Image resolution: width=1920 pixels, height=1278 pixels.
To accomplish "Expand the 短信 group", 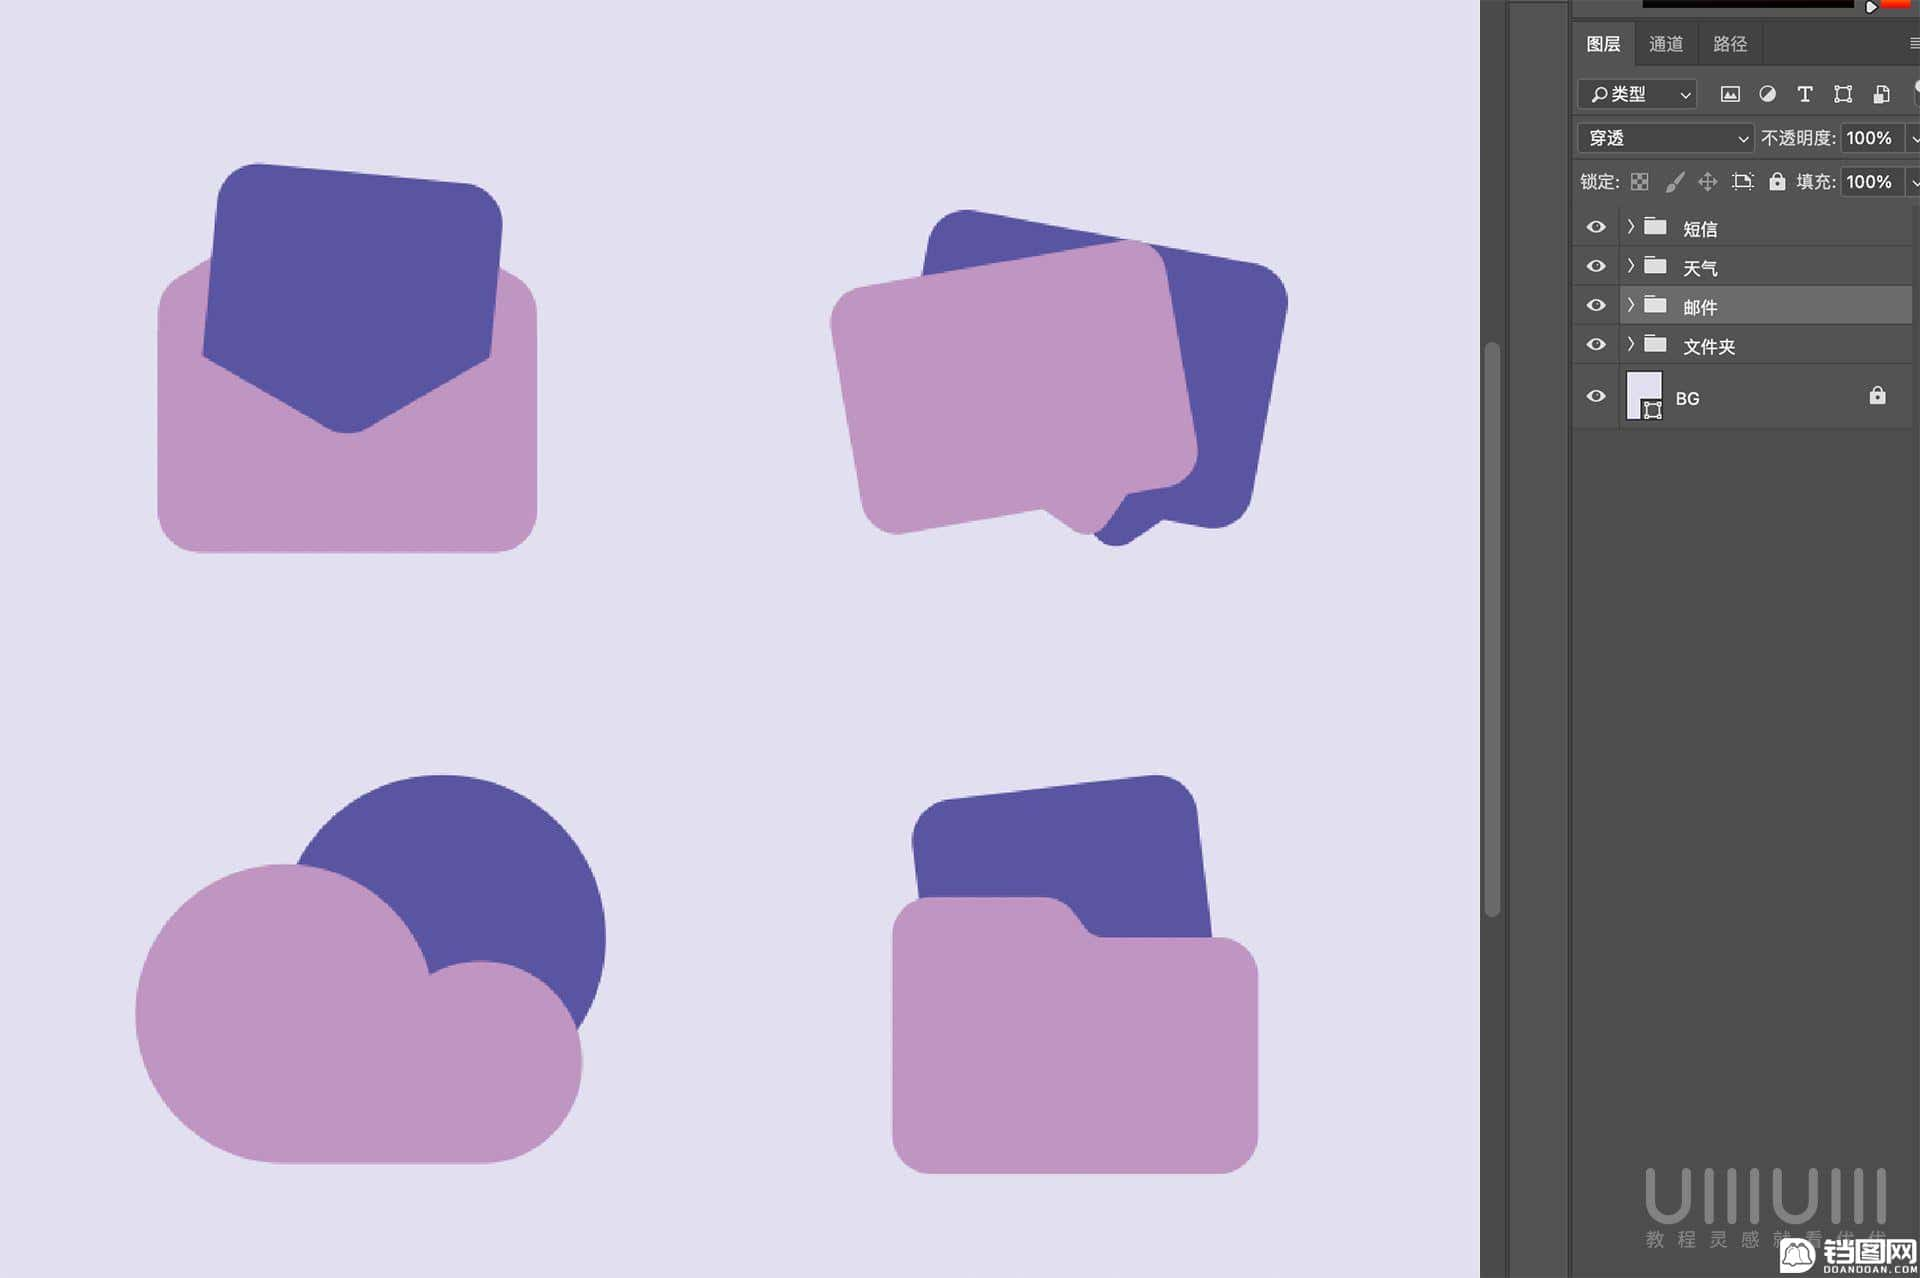I will pos(1630,227).
